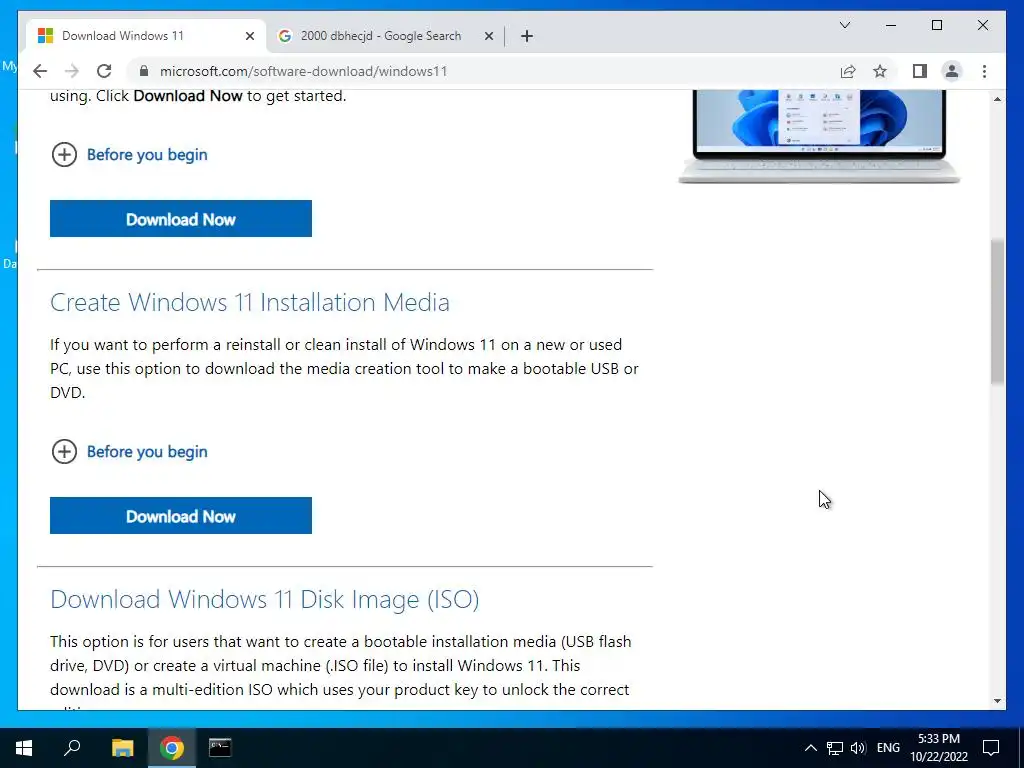Click the Create Windows 11 Installation Media heading
The width and height of the screenshot is (1024, 768).
[x=249, y=302]
